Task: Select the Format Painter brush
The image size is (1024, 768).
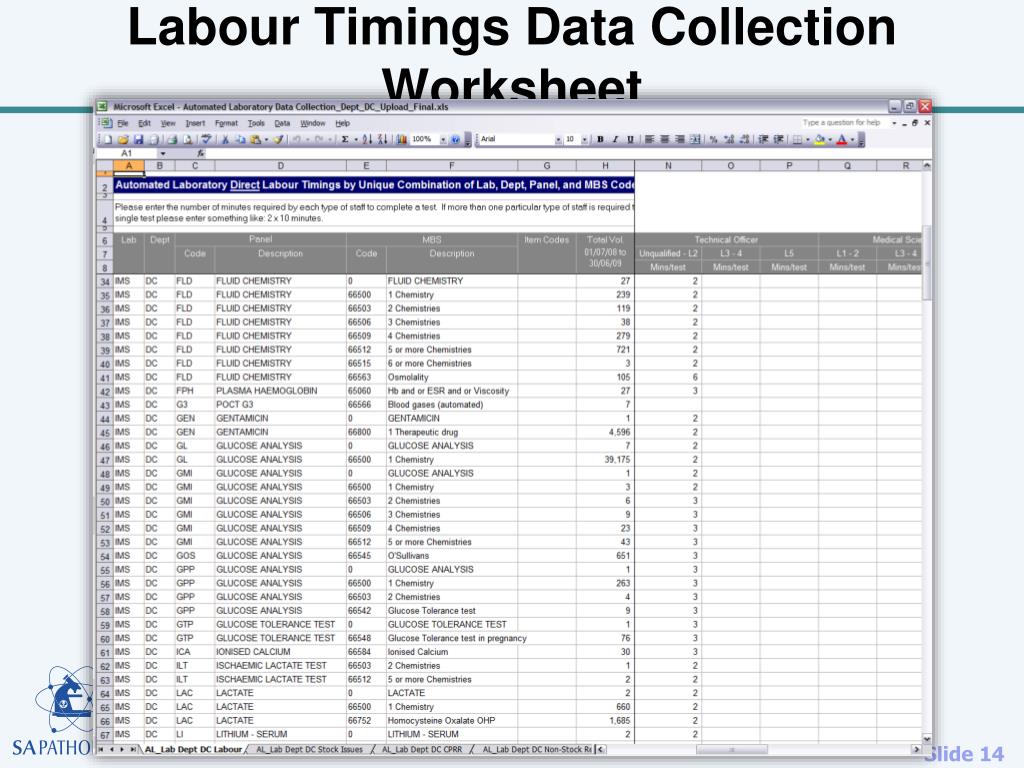Action: point(278,140)
